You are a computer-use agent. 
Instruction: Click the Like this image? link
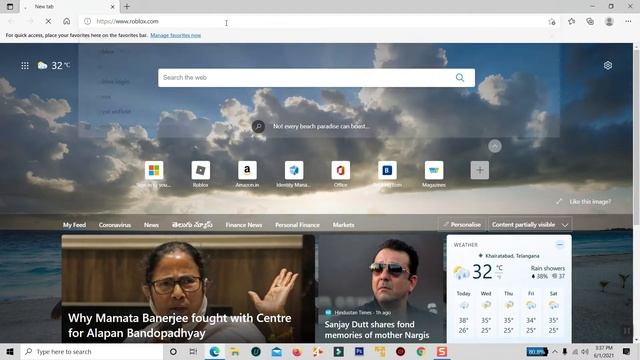point(590,202)
